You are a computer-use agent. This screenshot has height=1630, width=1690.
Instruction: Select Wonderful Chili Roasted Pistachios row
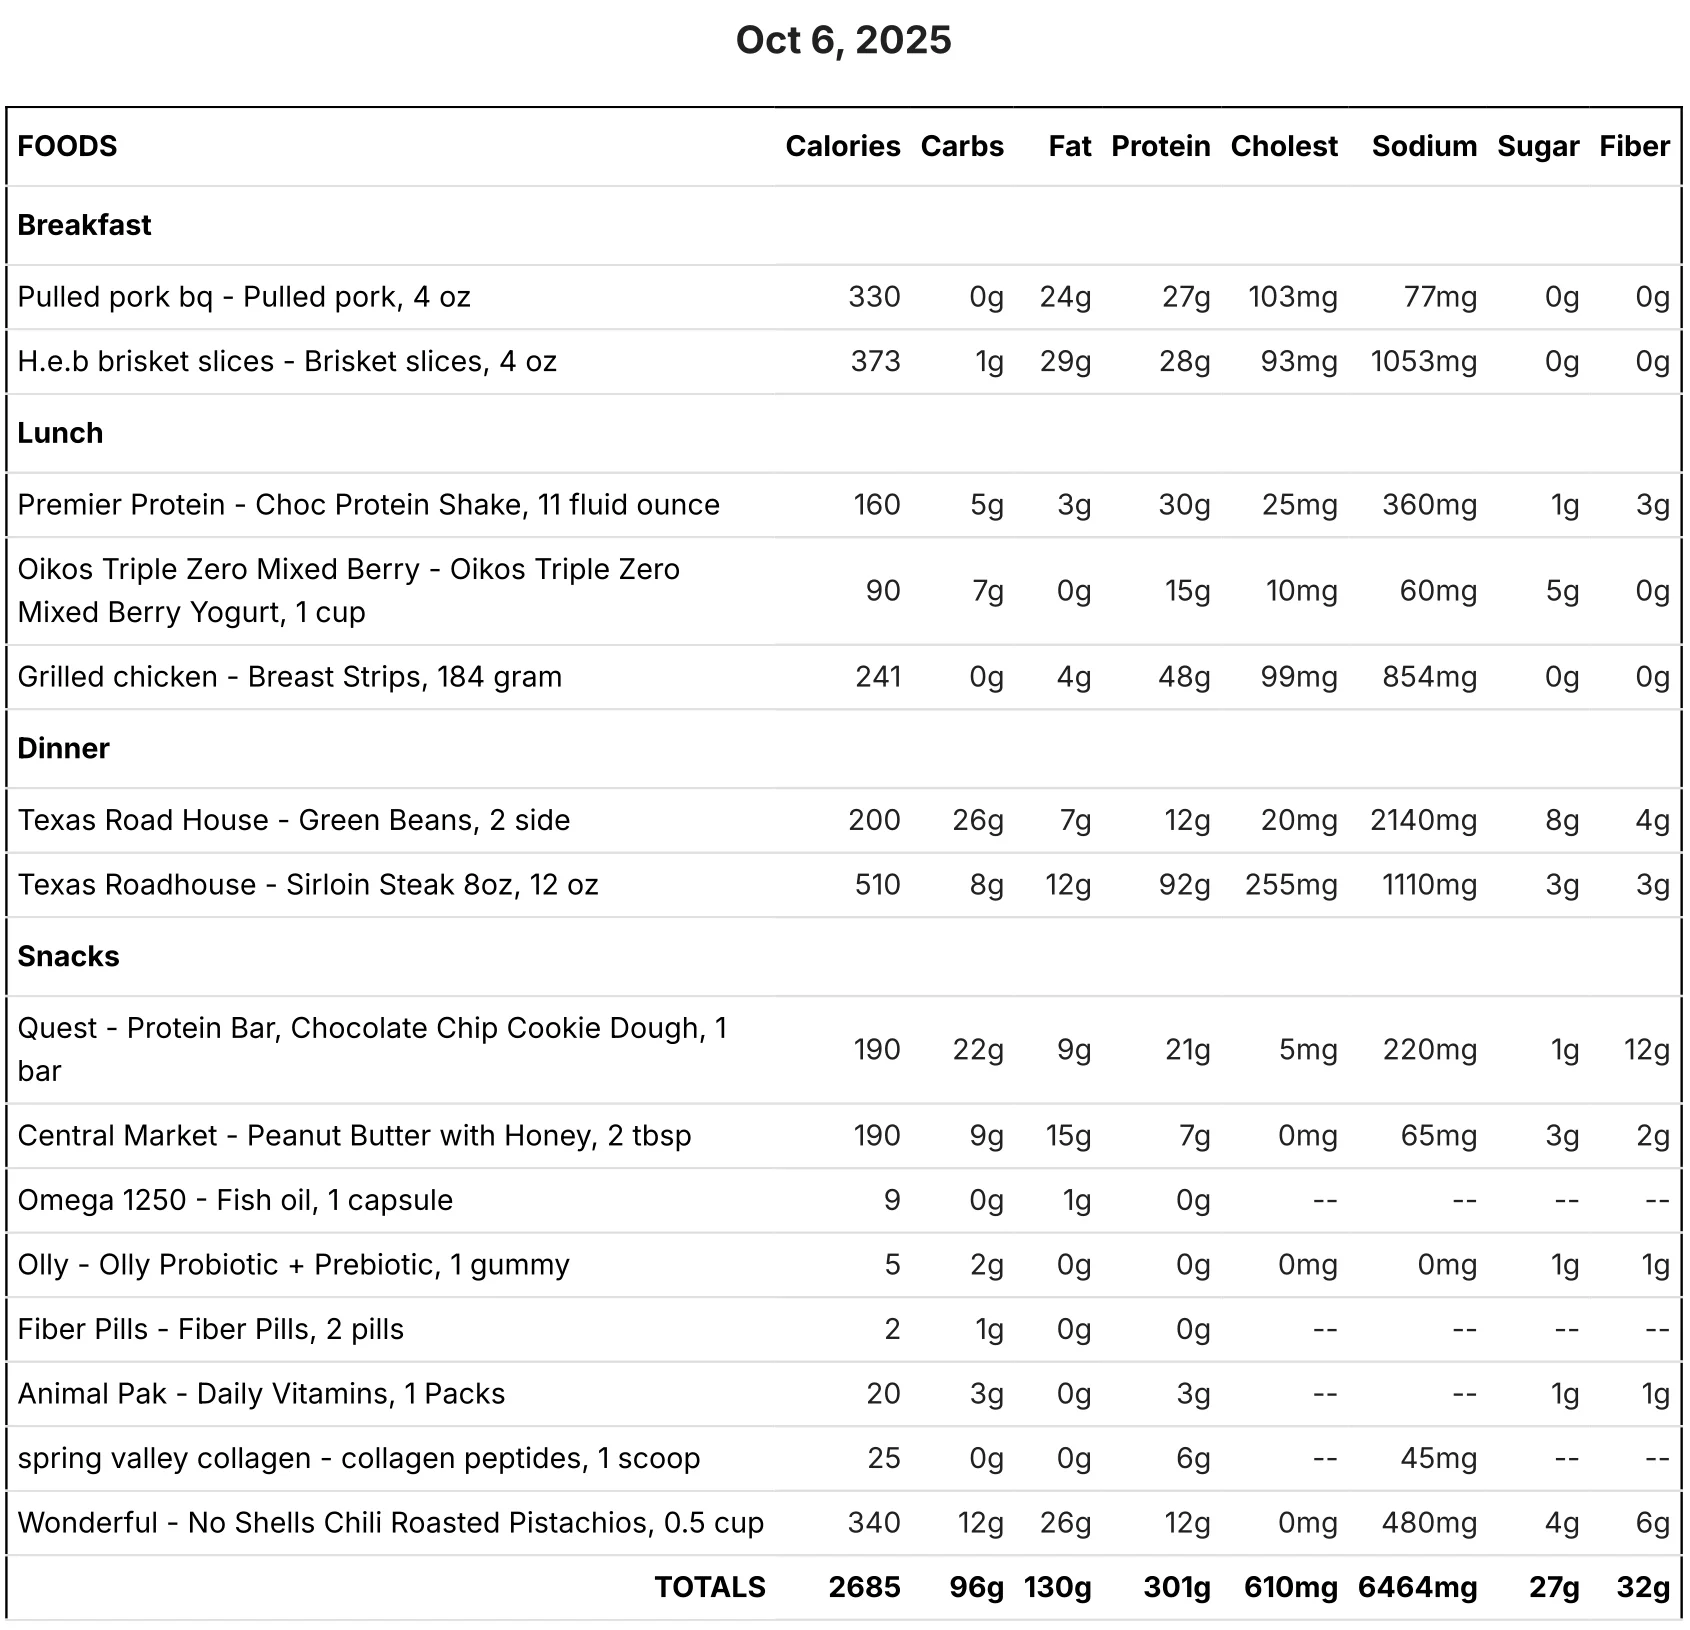pyautogui.click(x=844, y=1523)
